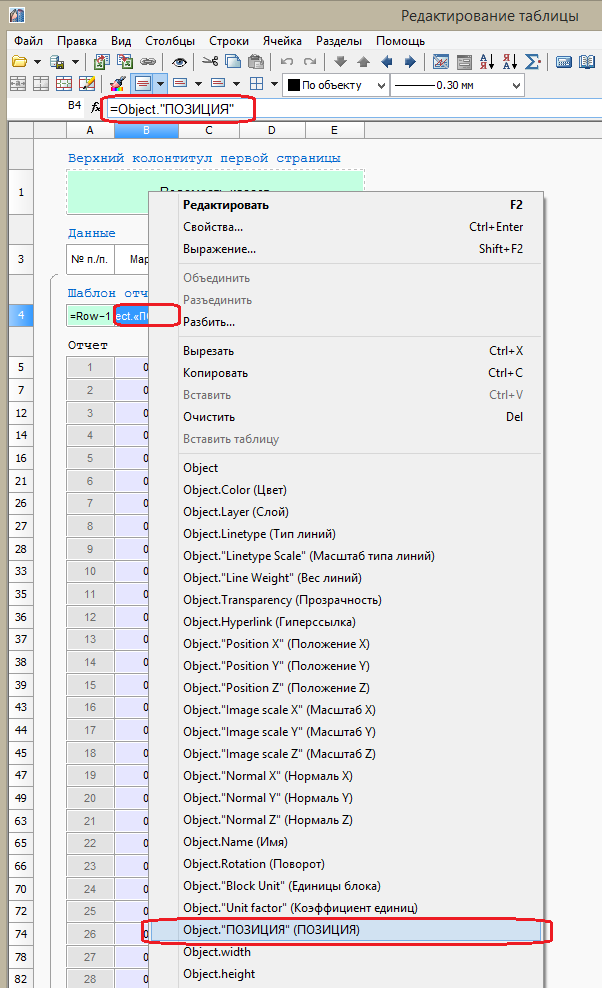Click the undo arrow icon
This screenshot has height=988, width=602.
pyautogui.click(x=287, y=62)
